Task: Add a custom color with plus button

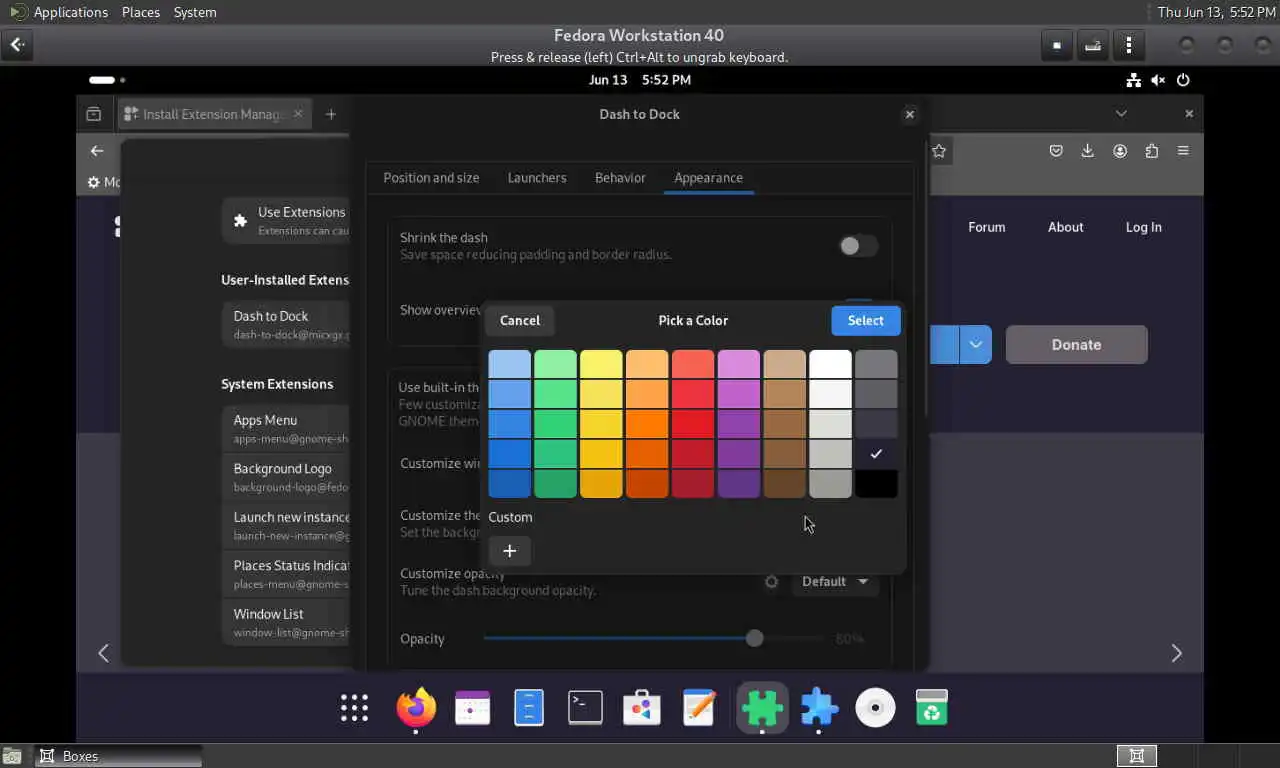Action: (x=509, y=551)
